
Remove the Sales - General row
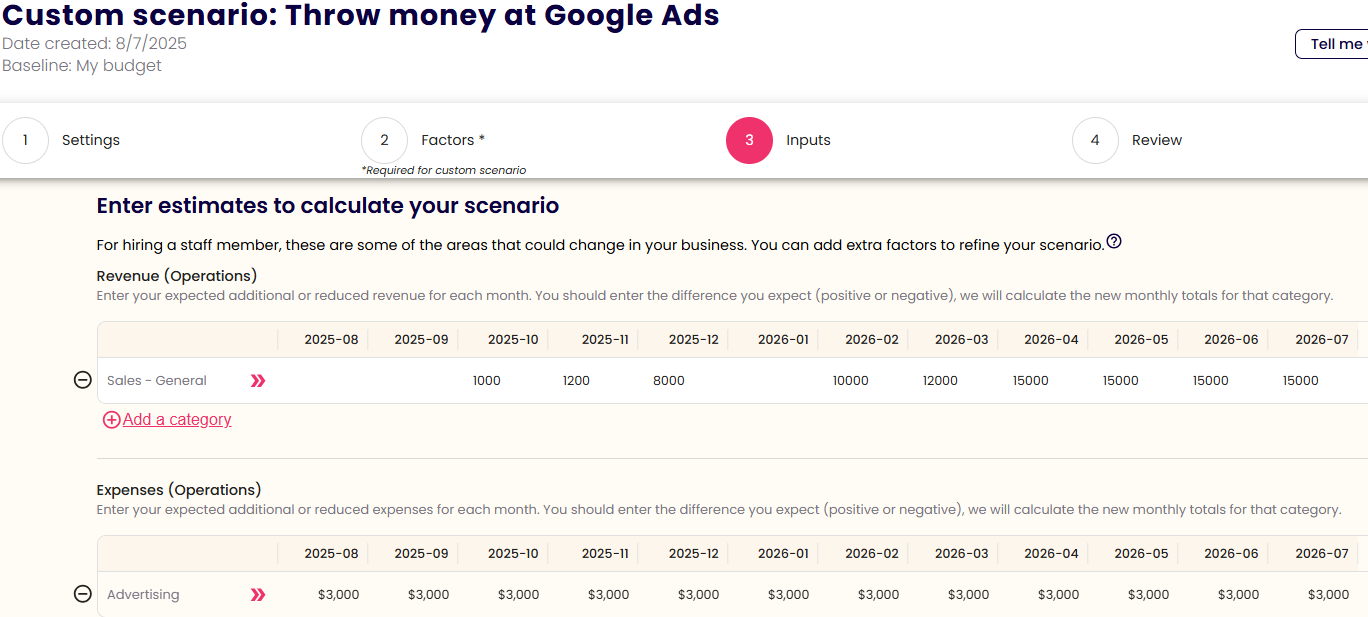(83, 380)
